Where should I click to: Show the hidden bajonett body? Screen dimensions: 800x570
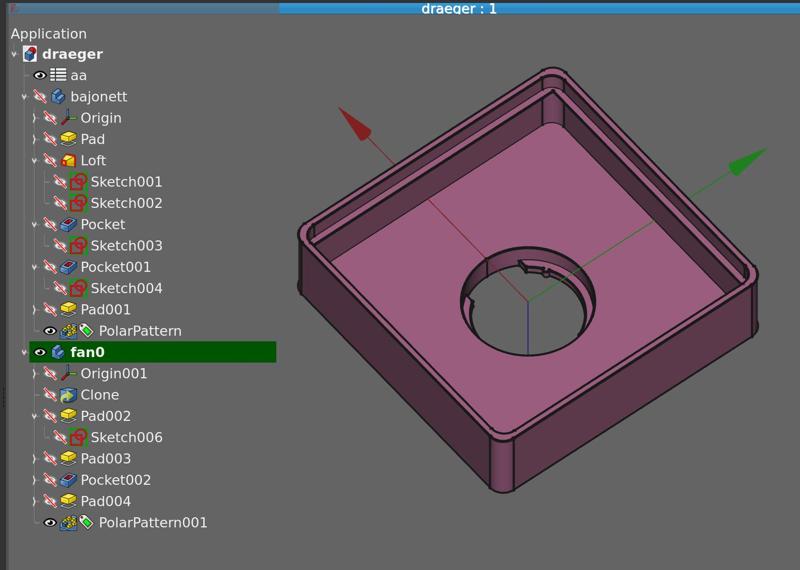pyautogui.click(x=39, y=96)
